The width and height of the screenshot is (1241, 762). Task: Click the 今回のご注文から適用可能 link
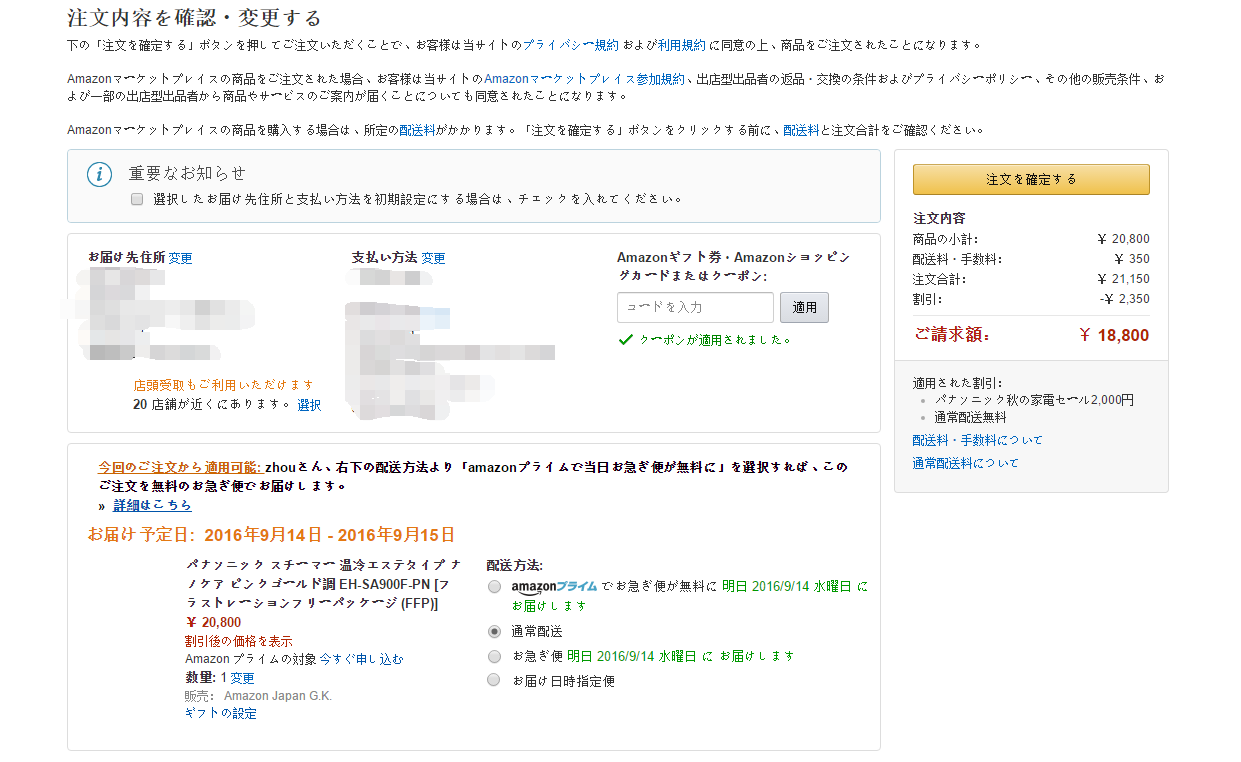pyautogui.click(x=180, y=467)
